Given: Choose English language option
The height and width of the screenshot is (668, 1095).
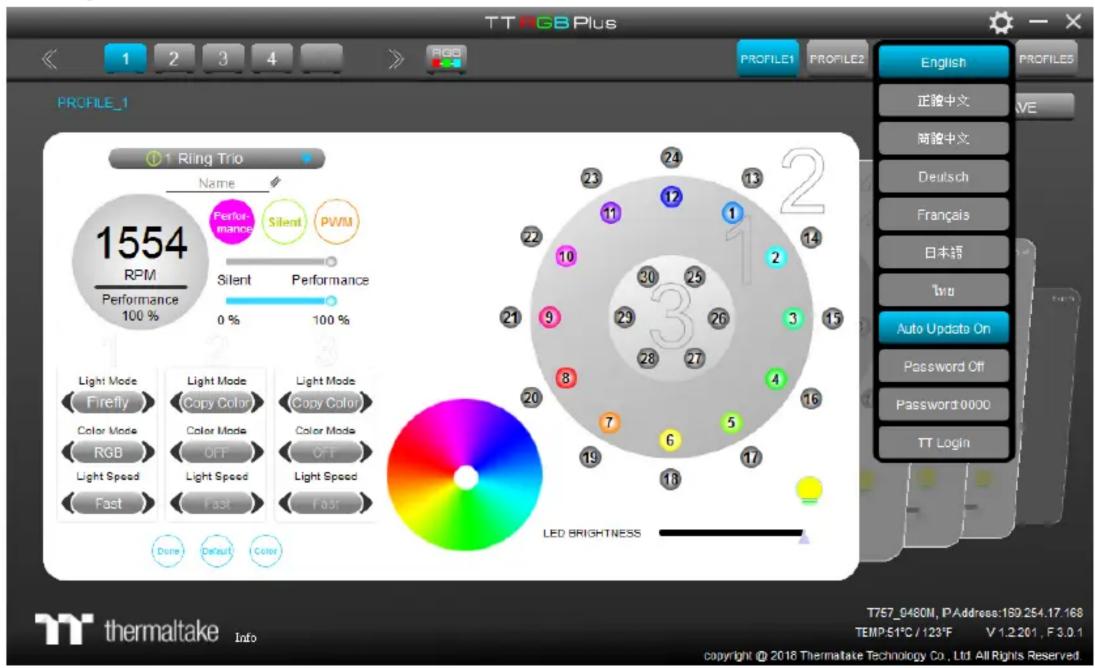Looking at the screenshot, I should click(943, 62).
